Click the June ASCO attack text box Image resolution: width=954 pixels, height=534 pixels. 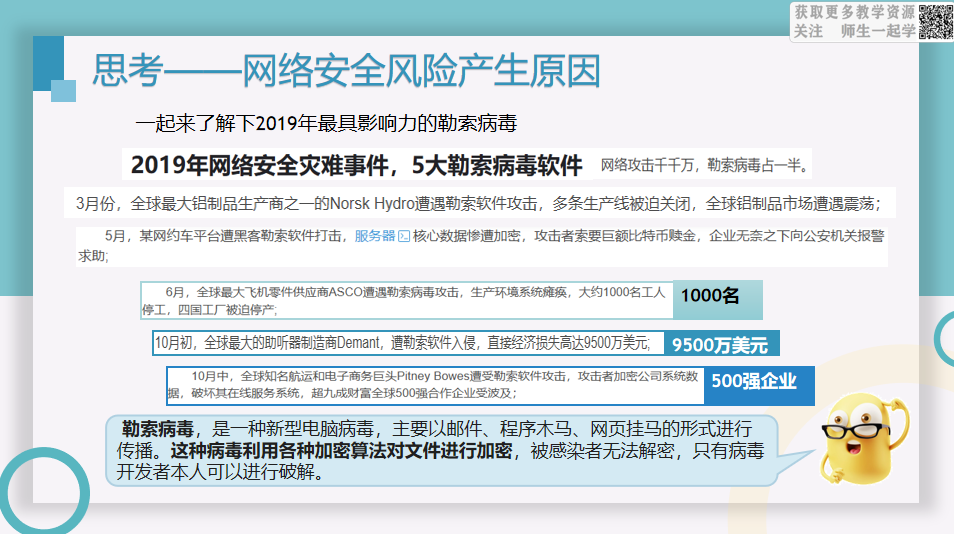408,300
